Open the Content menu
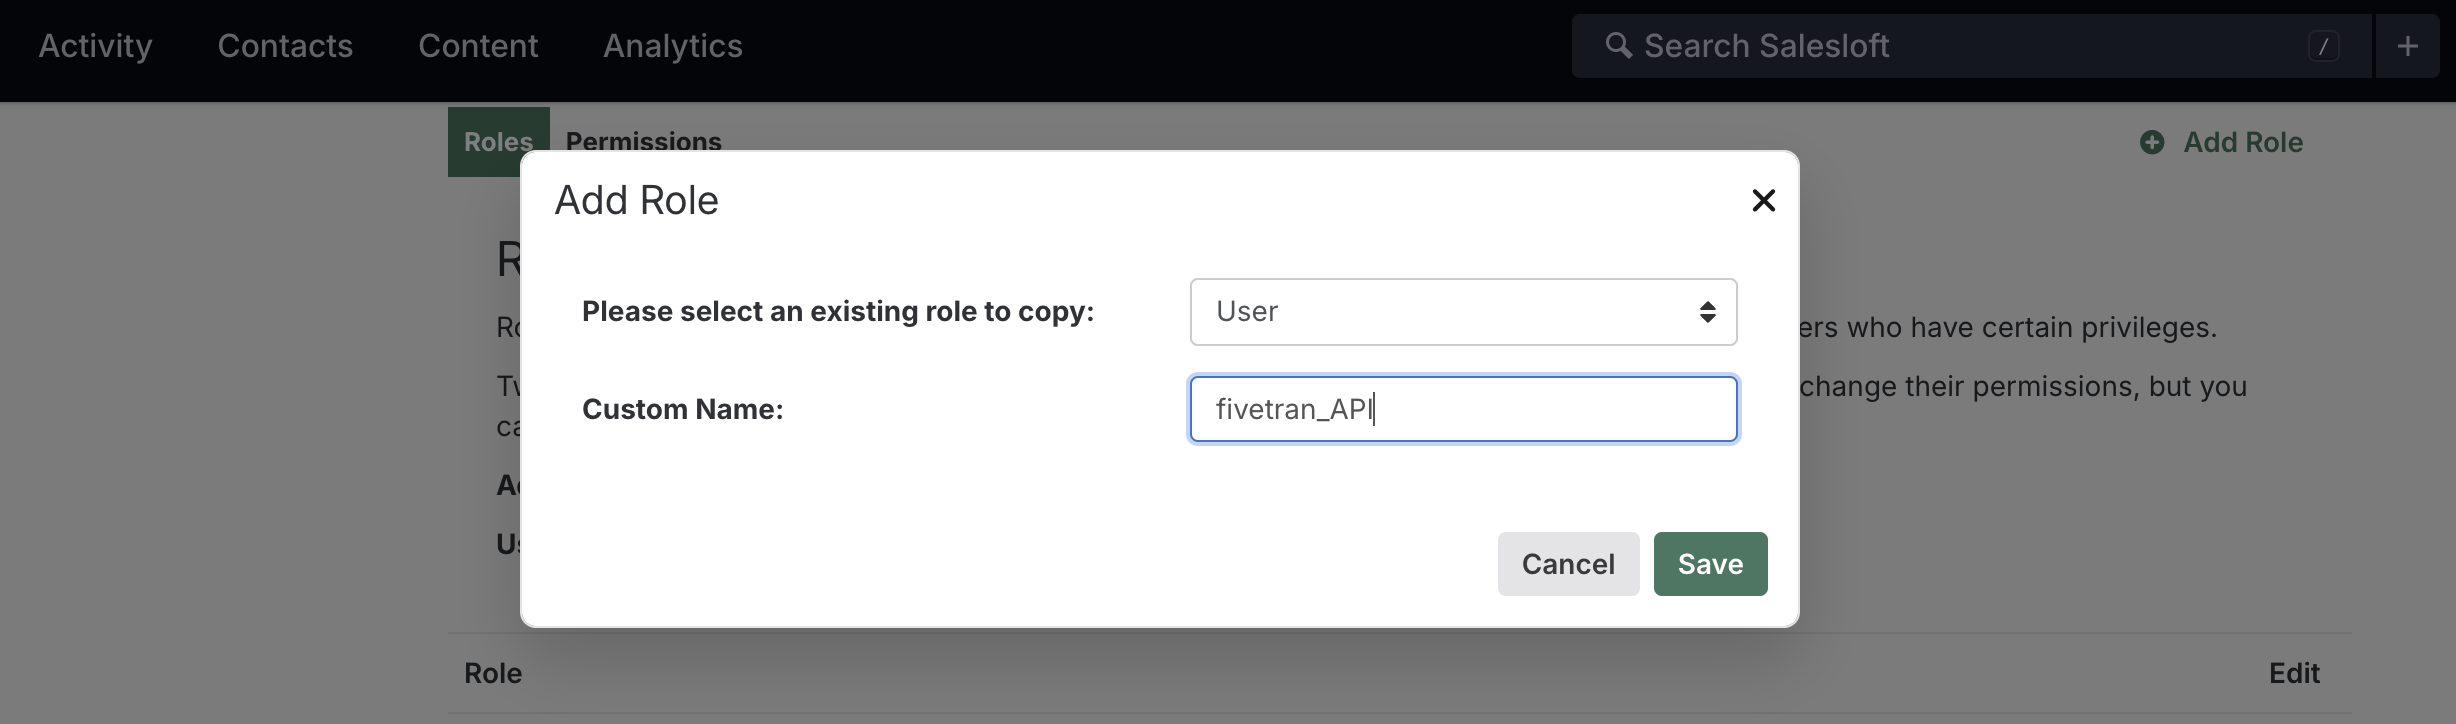 (x=478, y=46)
